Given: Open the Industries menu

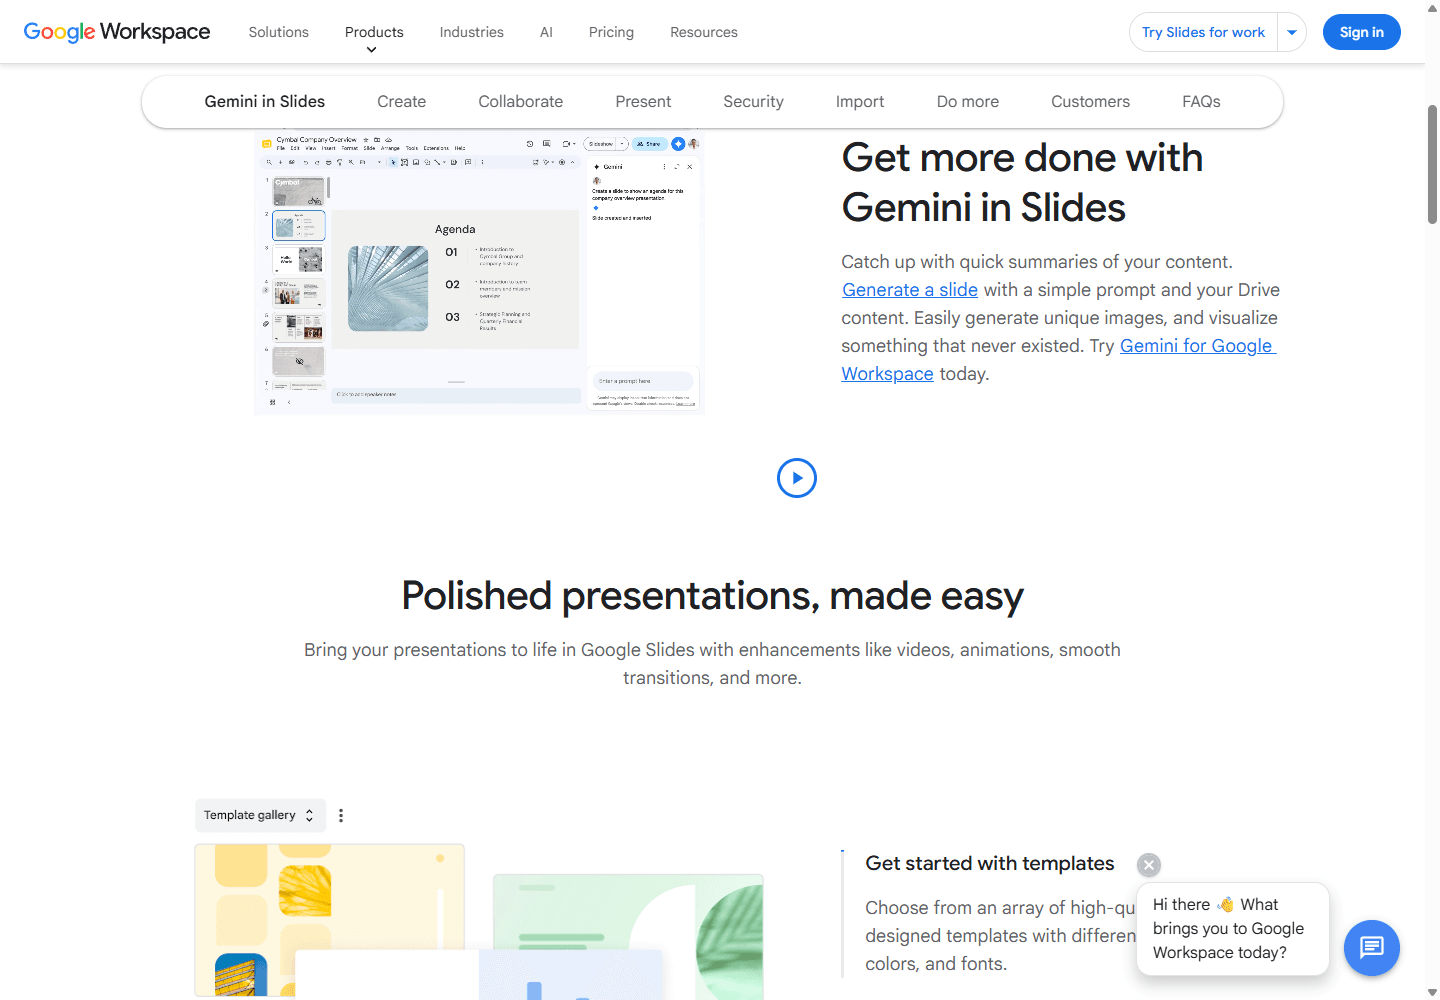Looking at the screenshot, I should (472, 32).
